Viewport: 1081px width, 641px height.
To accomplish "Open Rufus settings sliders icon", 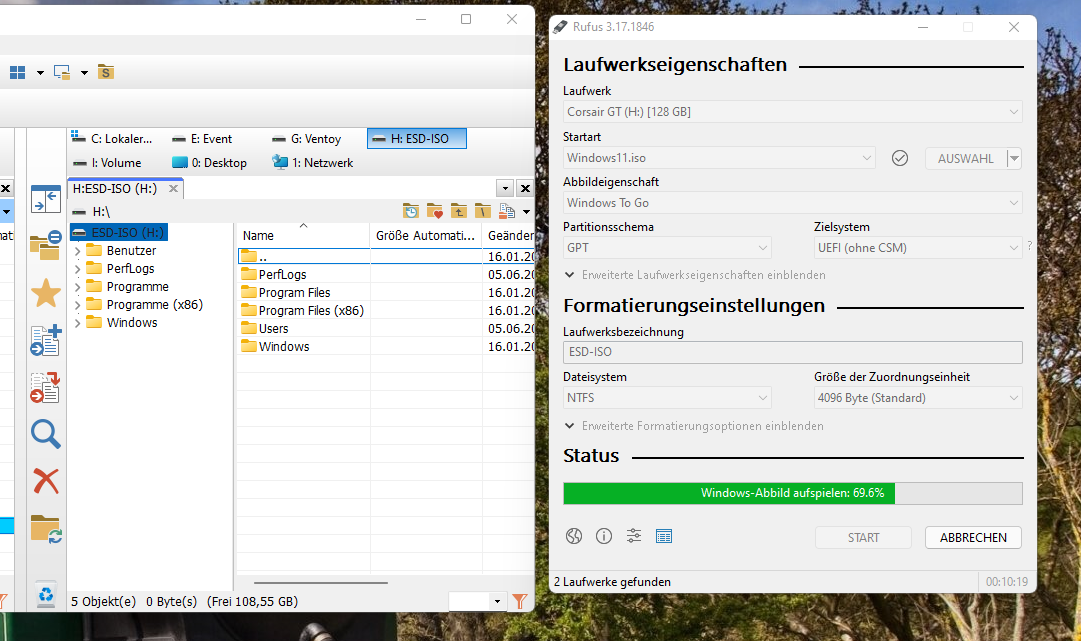I will (634, 536).
